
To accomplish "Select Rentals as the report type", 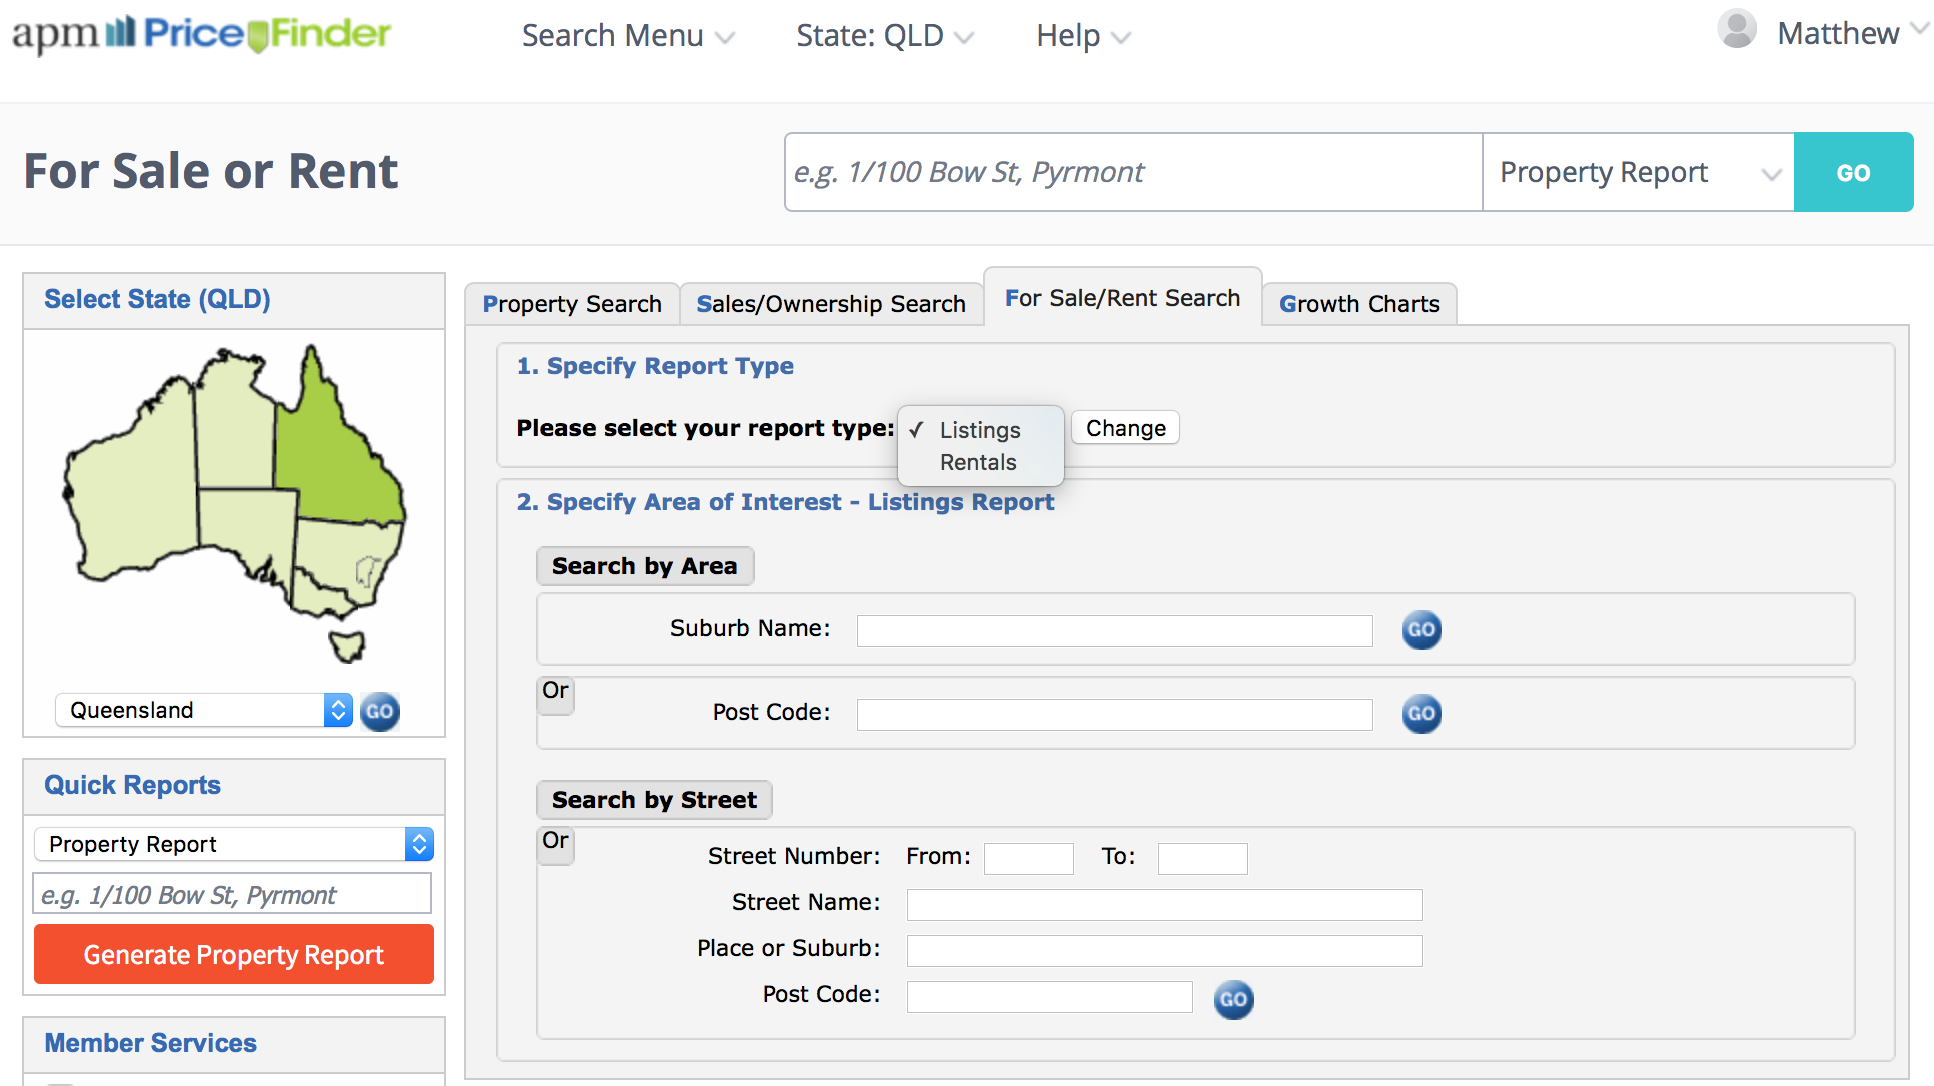I will pyautogui.click(x=978, y=462).
